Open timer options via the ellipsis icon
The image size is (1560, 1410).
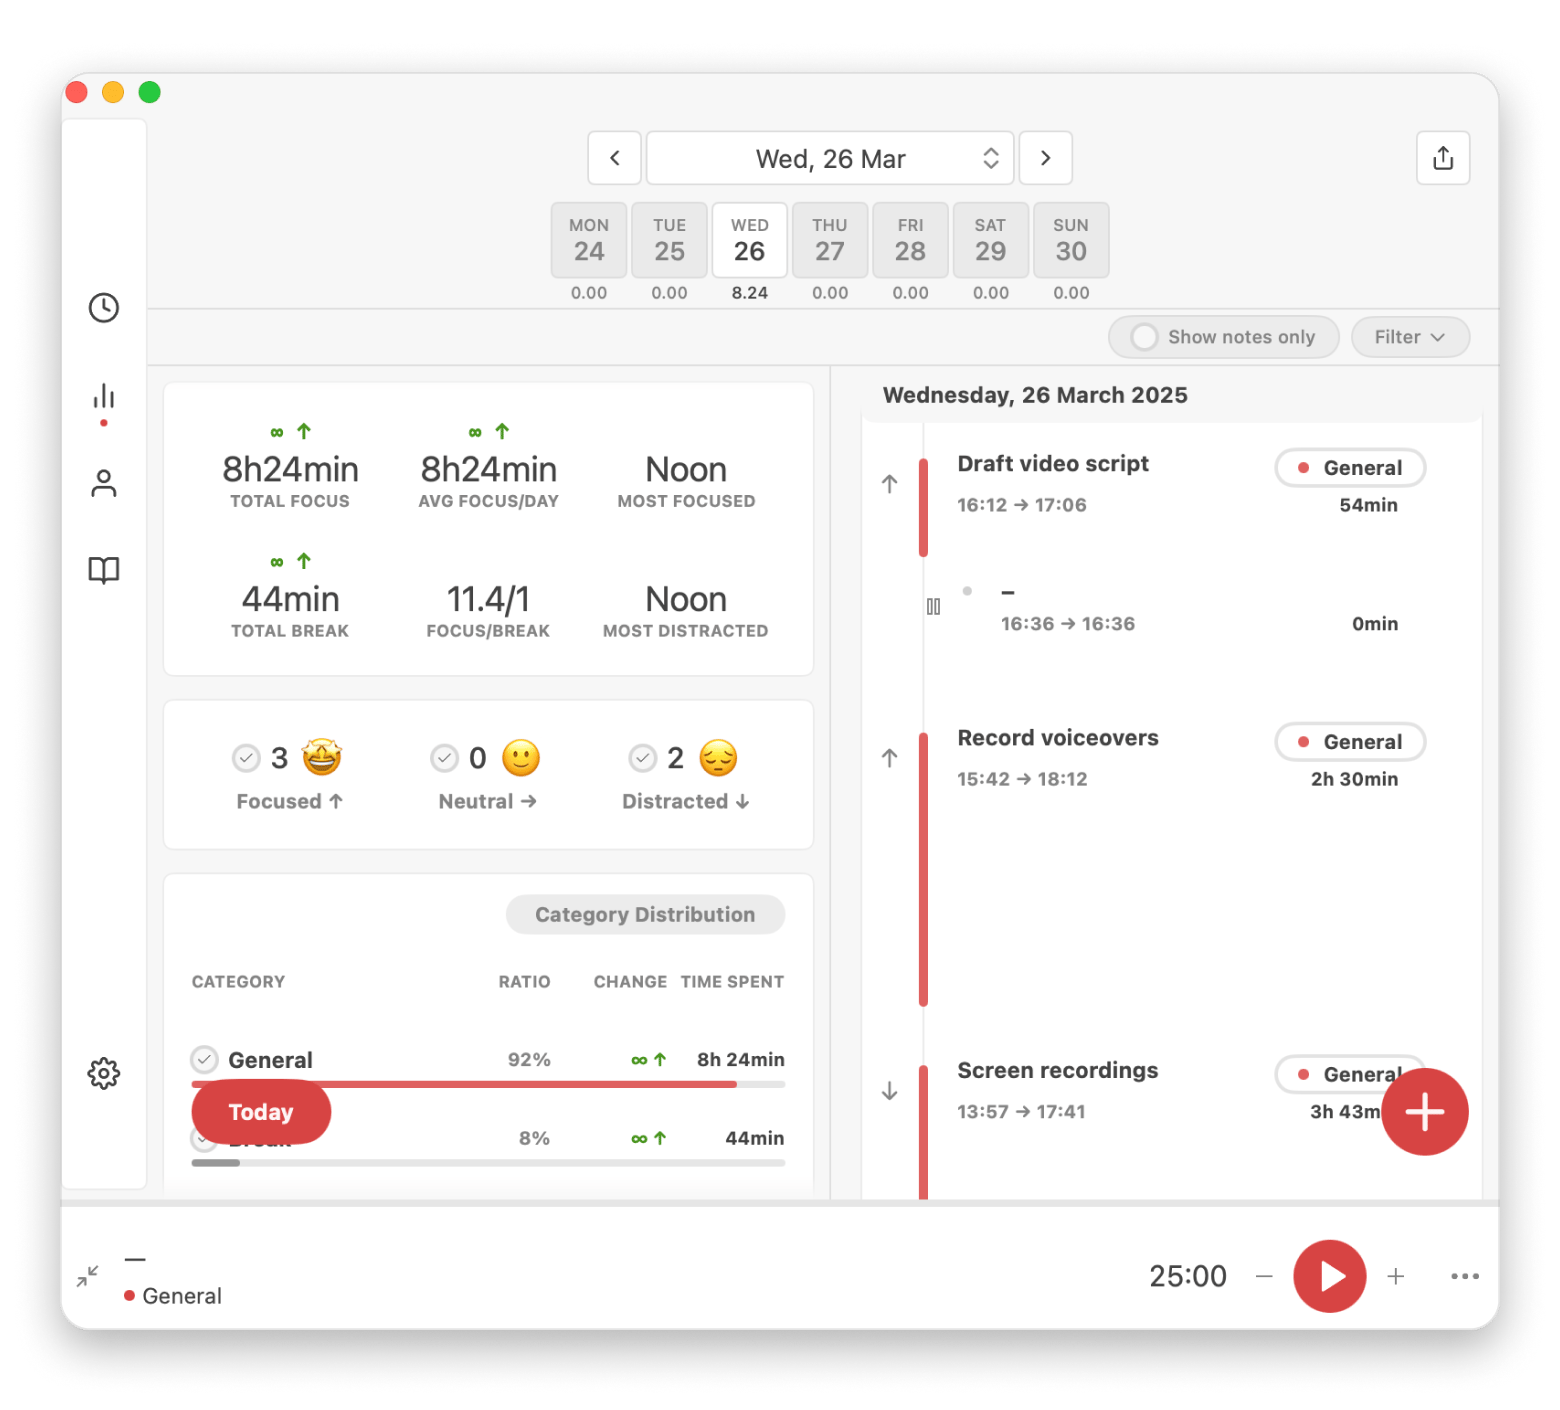coord(1465,1276)
